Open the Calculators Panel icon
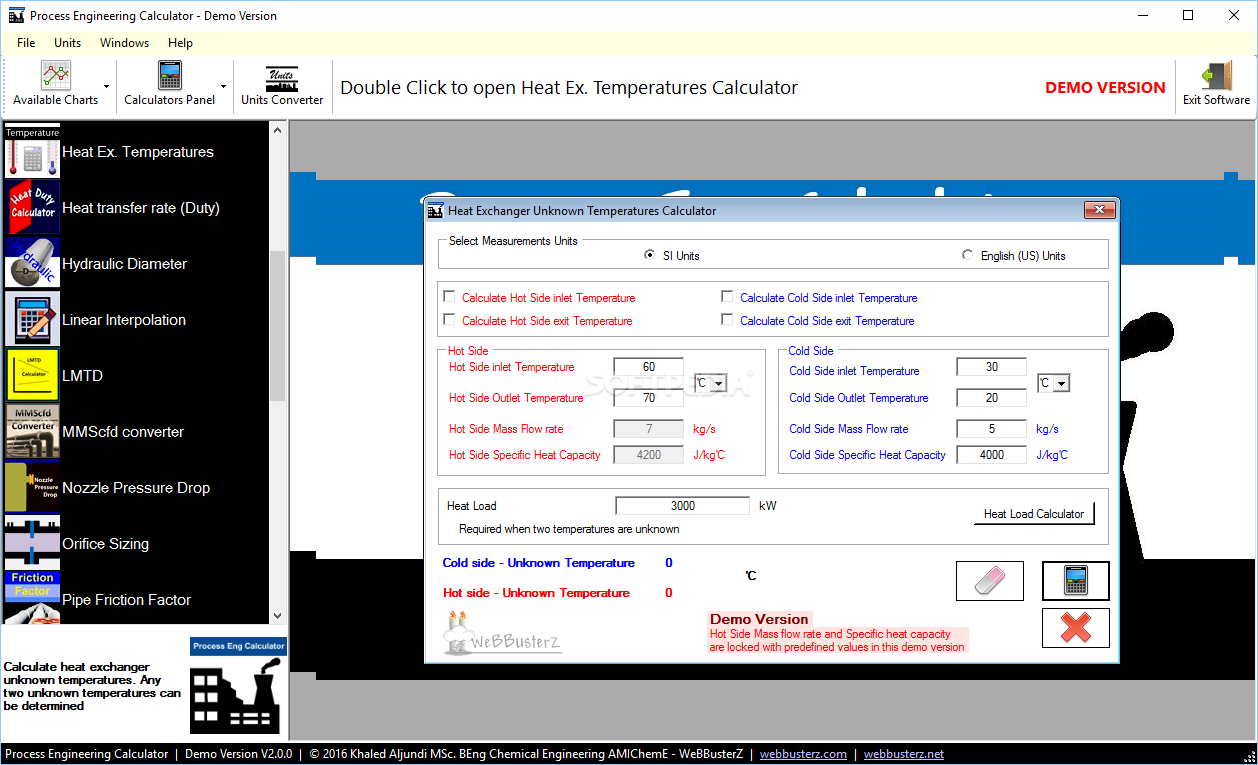1258x765 pixels. 170,76
